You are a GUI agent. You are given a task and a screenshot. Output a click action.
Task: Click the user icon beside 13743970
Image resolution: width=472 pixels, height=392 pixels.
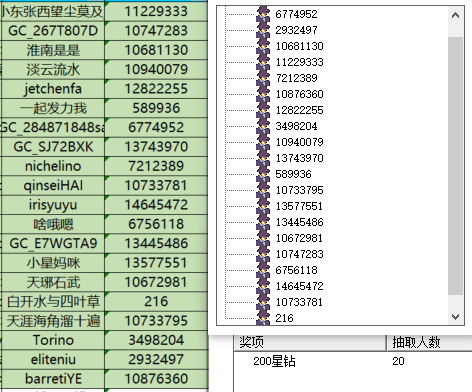point(263,158)
